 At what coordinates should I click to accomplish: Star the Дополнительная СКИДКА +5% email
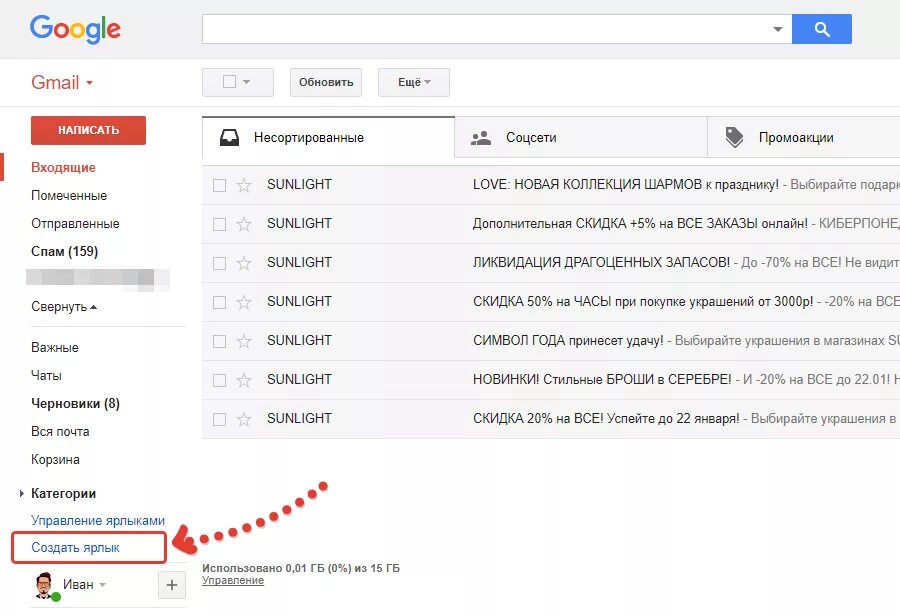(244, 224)
